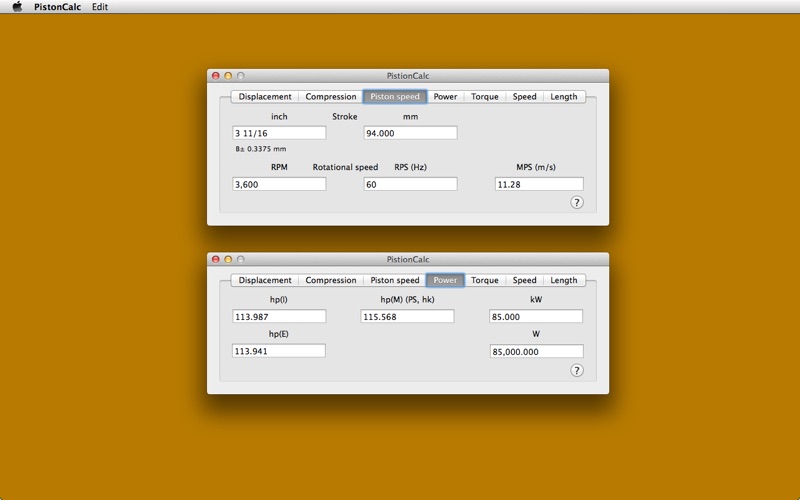Click the "Rotational speed" label
The height and width of the screenshot is (500, 800).
pos(345,167)
